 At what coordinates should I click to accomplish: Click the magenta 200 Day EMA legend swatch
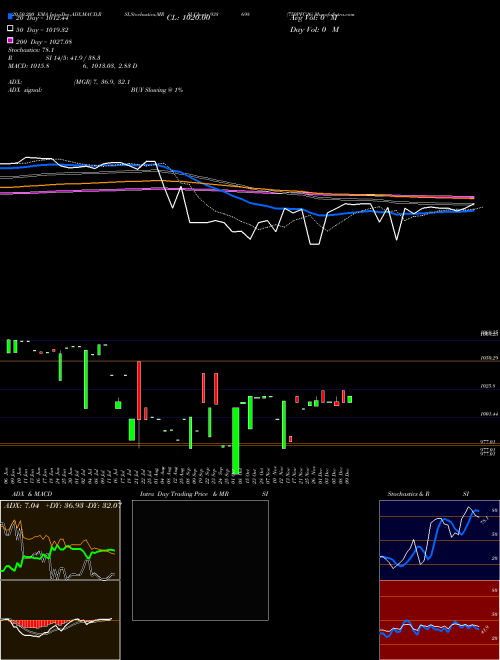coord(10,41)
